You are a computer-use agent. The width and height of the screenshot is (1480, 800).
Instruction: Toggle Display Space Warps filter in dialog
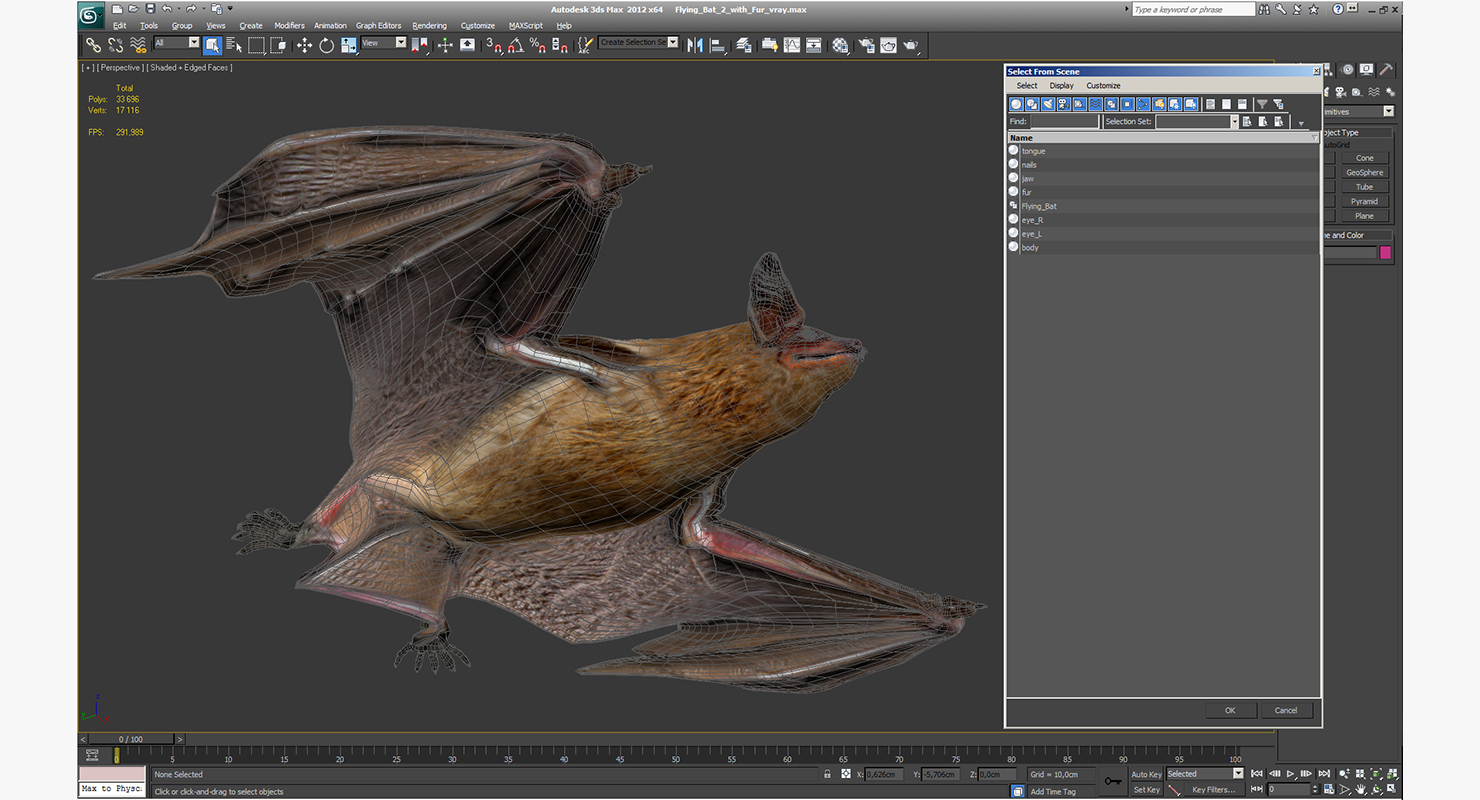pyautogui.click(x=1096, y=104)
